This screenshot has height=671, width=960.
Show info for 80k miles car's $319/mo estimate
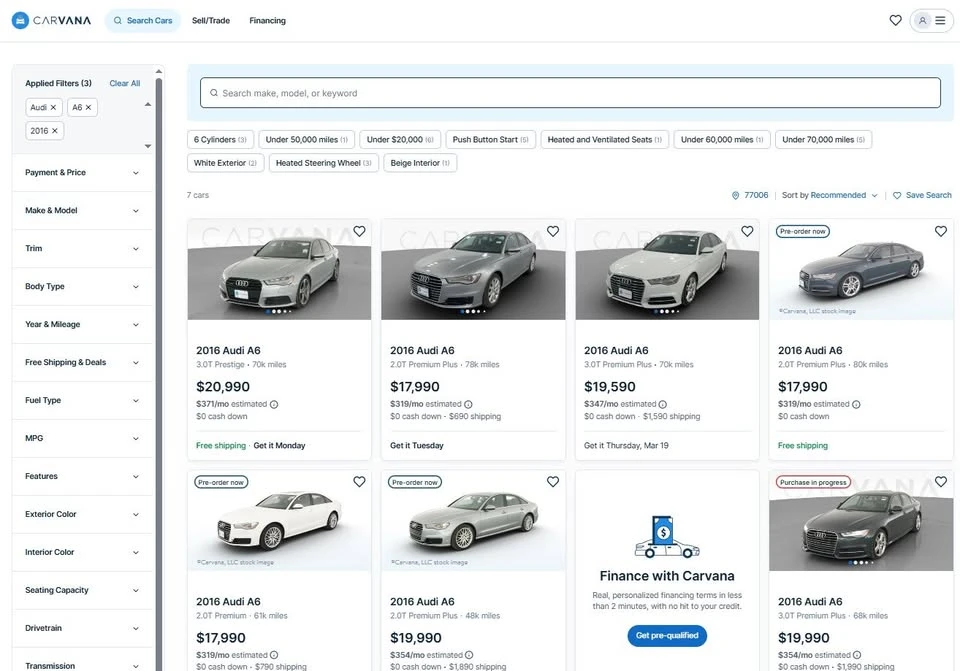(x=857, y=404)
